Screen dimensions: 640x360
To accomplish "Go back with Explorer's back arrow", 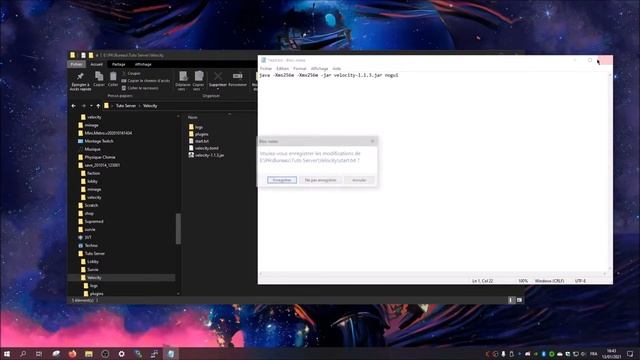I will [x=73, y=106].
